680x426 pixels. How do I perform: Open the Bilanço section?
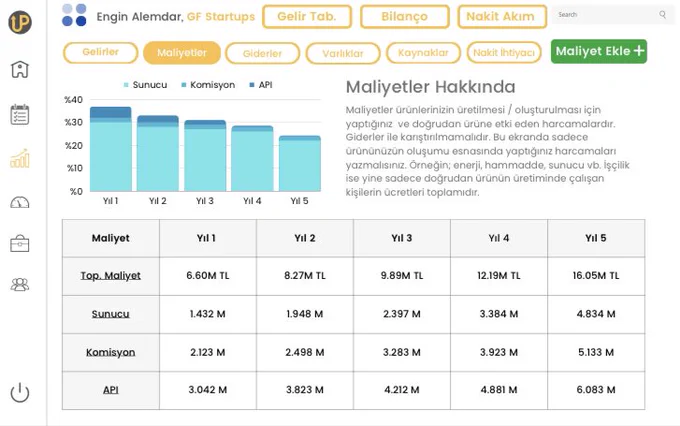click(x=404, y=16)
